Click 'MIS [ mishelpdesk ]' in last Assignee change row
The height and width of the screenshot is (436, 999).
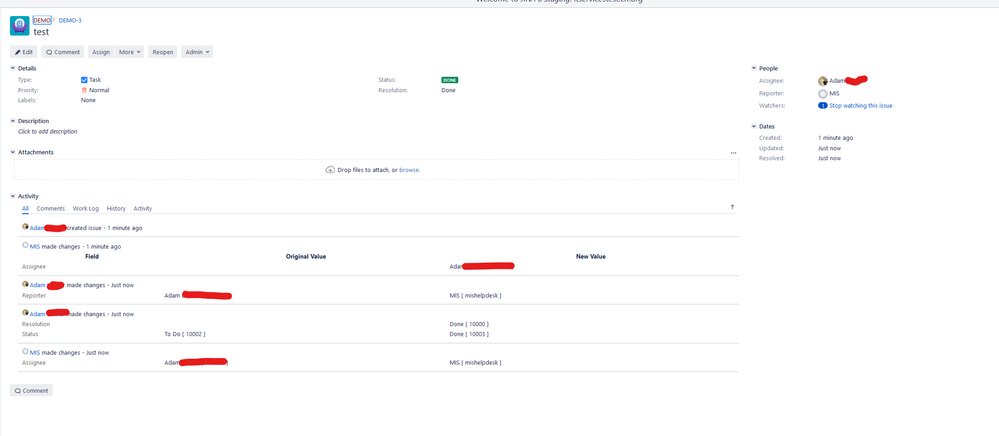coord(475,363)
